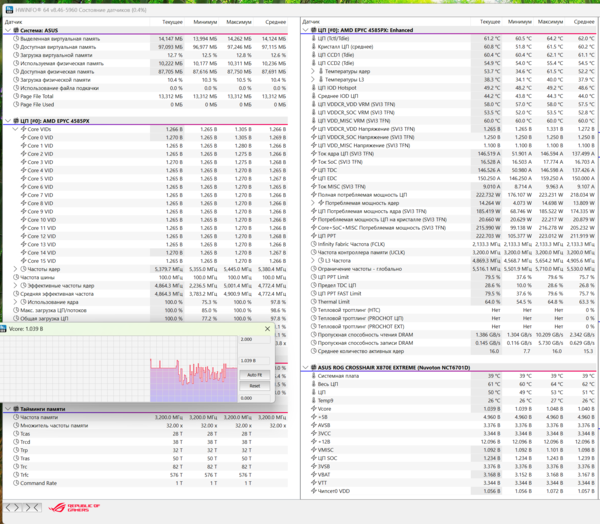Image resolution: width=600 pixels, height=524 pixels.
Task: Click the lightning icon beside ЦП PPT row
Action: pyautogui.click(x=313, y=236)
